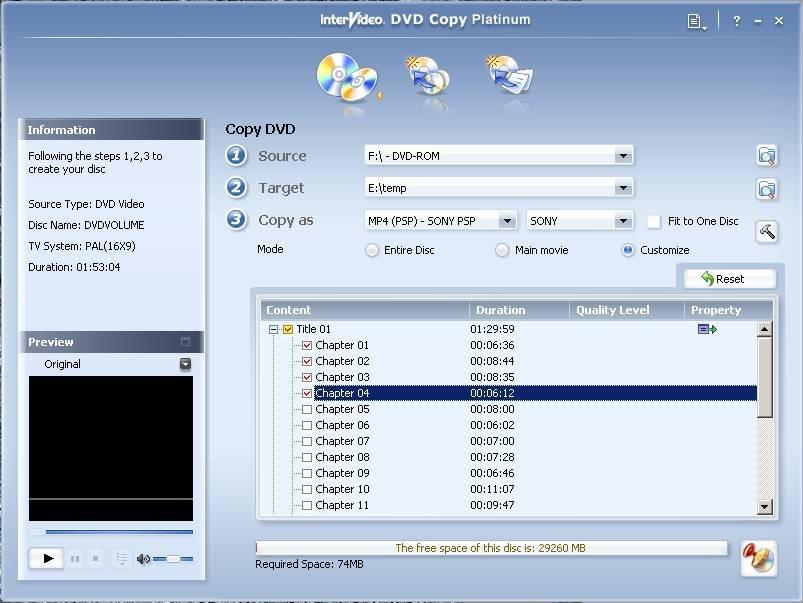Click the Content column header
Viewport: 803px width, 603px height.
pos(365,310)
